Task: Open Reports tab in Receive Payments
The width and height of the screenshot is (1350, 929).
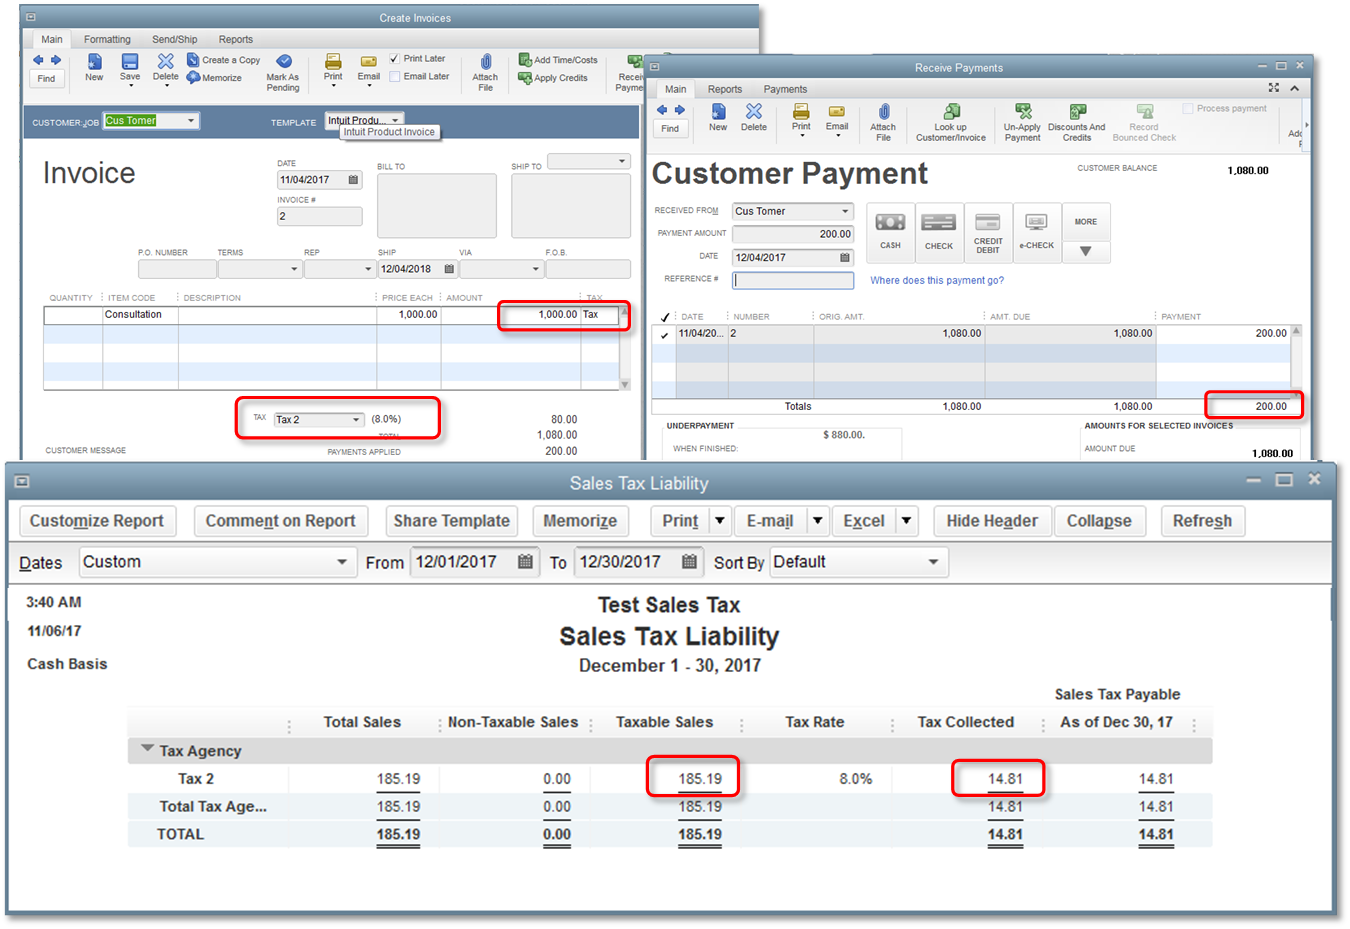Action: pos(725,89)
